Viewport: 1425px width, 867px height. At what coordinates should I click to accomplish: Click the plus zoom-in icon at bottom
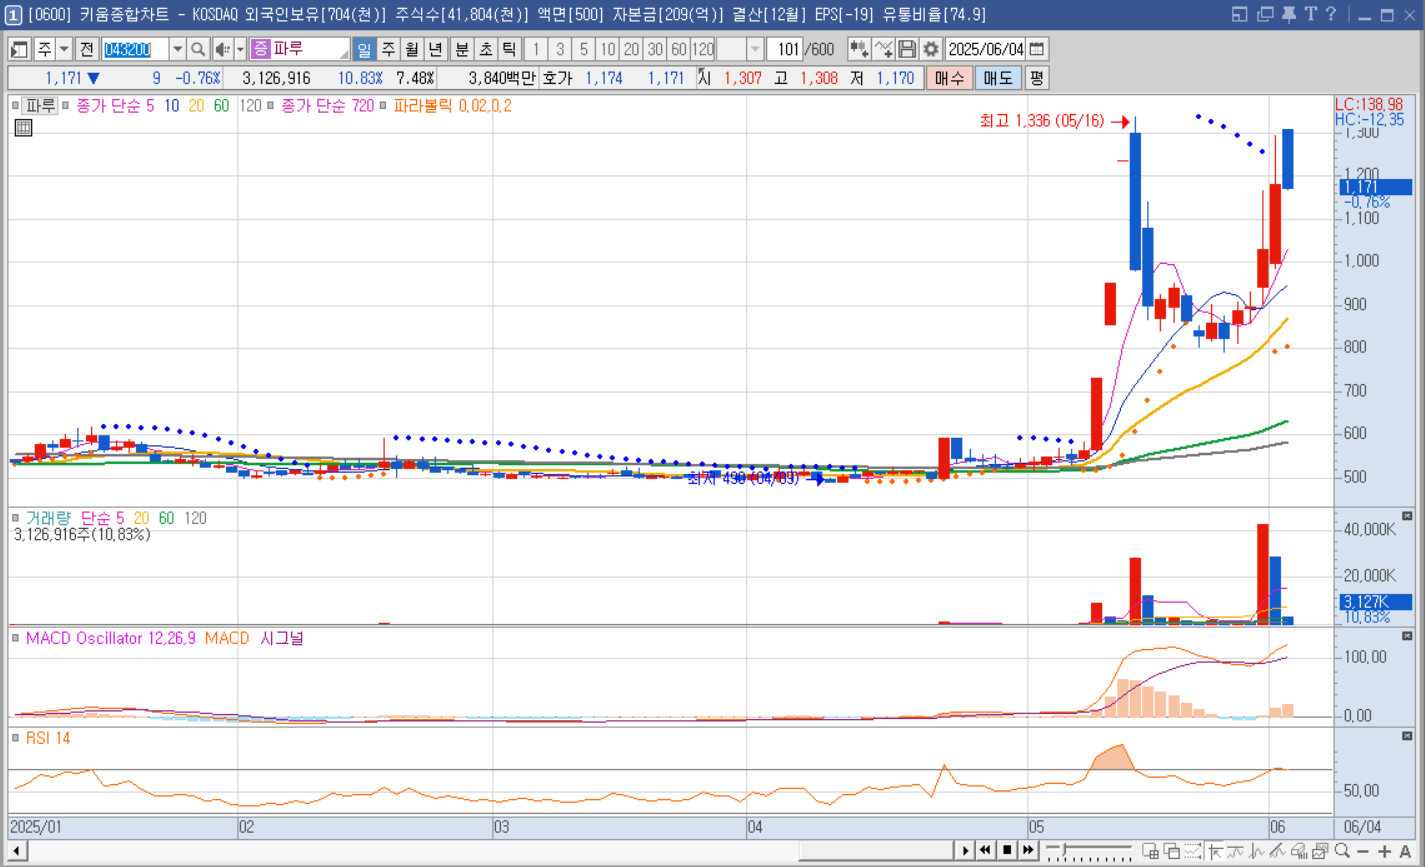(x=1384, y=851)
